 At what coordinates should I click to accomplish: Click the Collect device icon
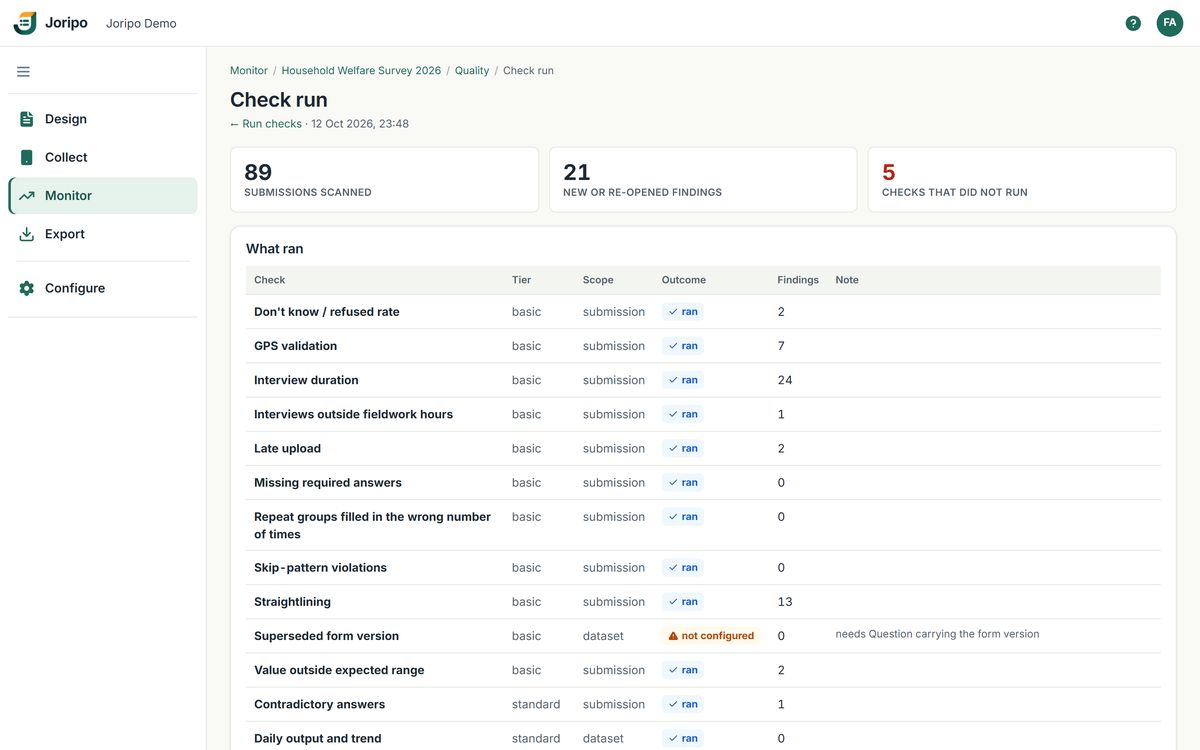click(27, 157)
